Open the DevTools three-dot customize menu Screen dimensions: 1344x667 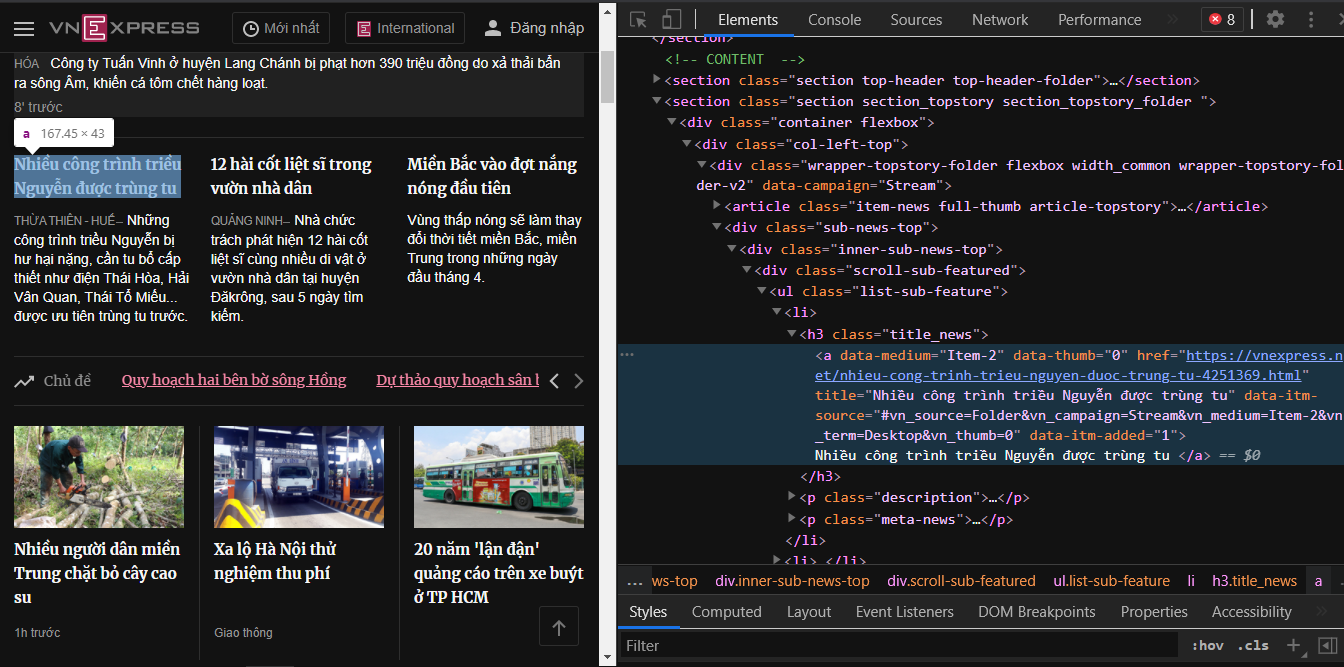pyautogui.click(x=1311, y=19)
